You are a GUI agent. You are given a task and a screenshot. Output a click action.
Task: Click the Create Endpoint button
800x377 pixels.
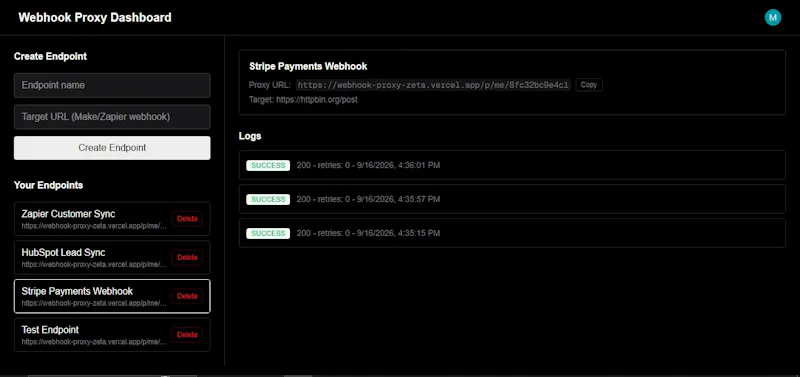112,148
